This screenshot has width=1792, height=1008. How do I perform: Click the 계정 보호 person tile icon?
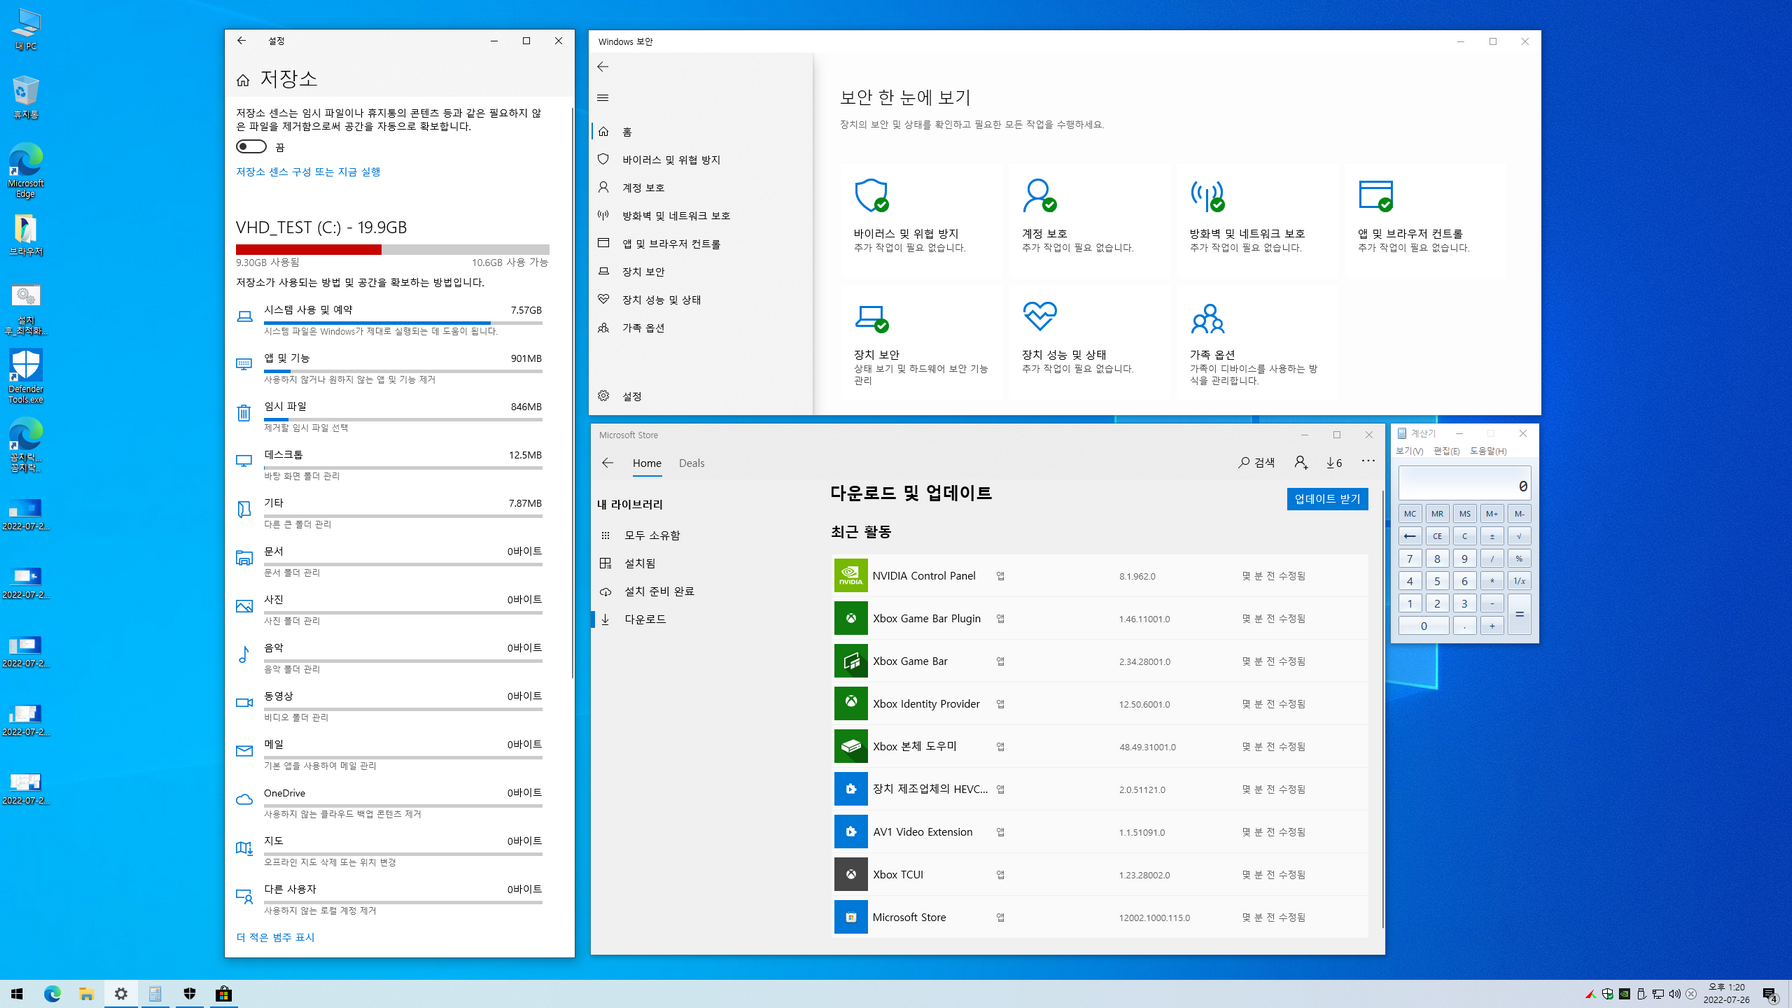[x=1039, y=196]
